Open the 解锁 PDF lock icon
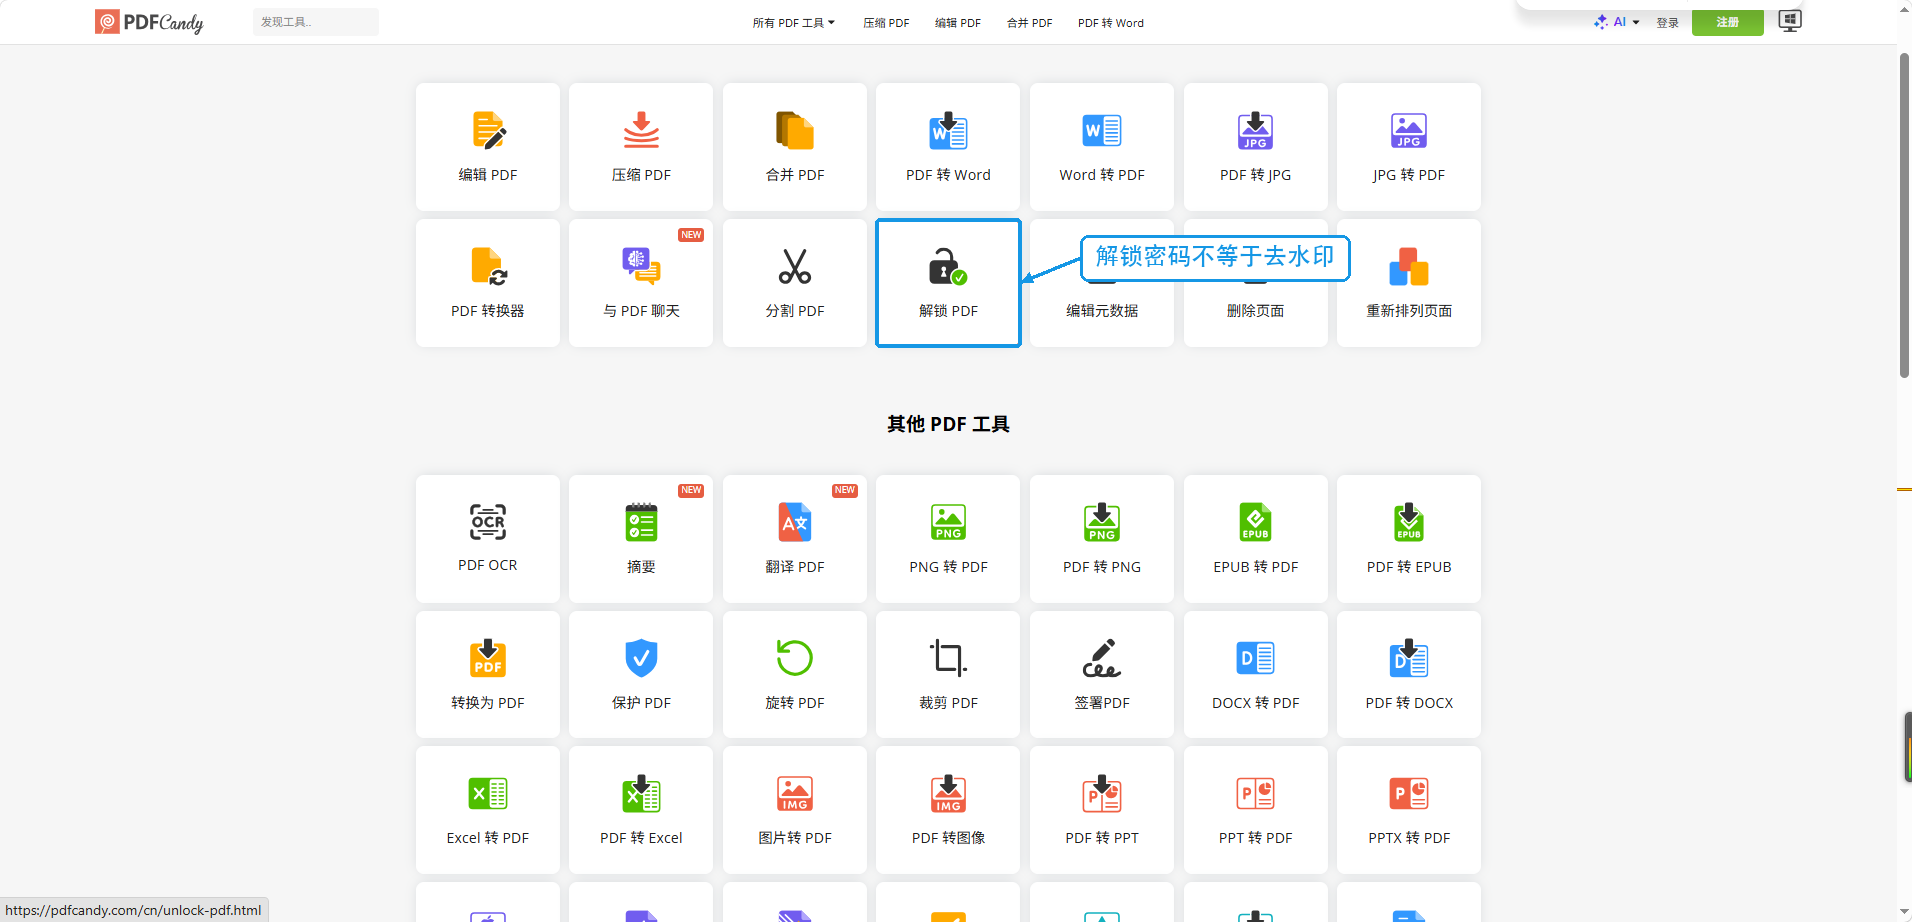 [x=948, y=267]
